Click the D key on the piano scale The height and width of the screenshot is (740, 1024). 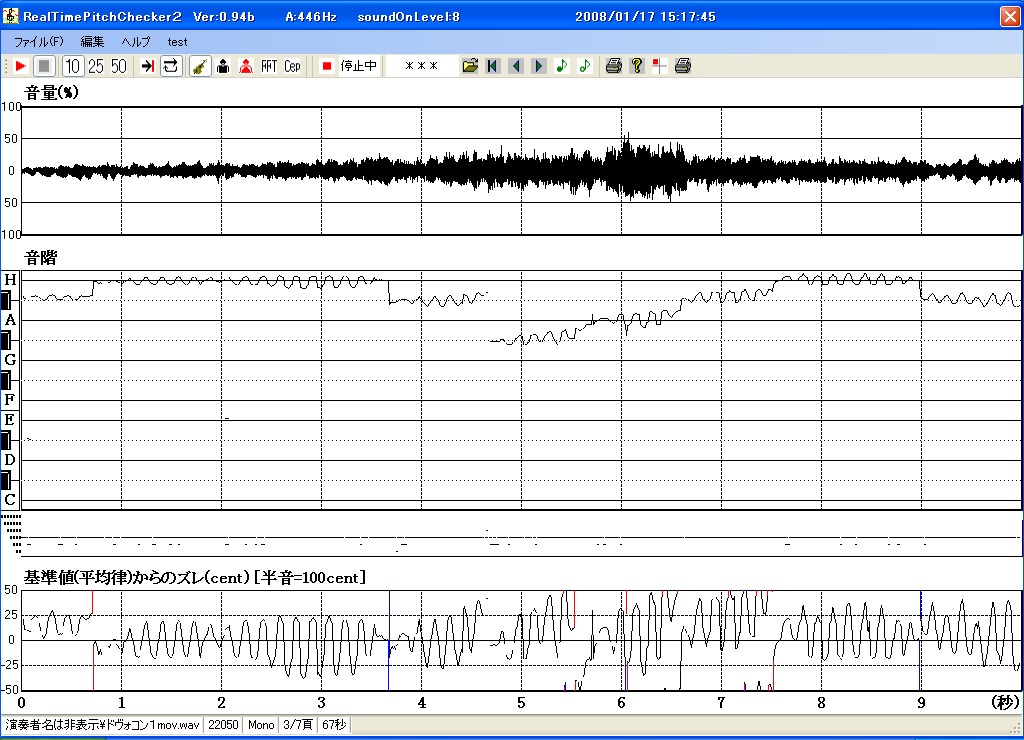(10, 459)
